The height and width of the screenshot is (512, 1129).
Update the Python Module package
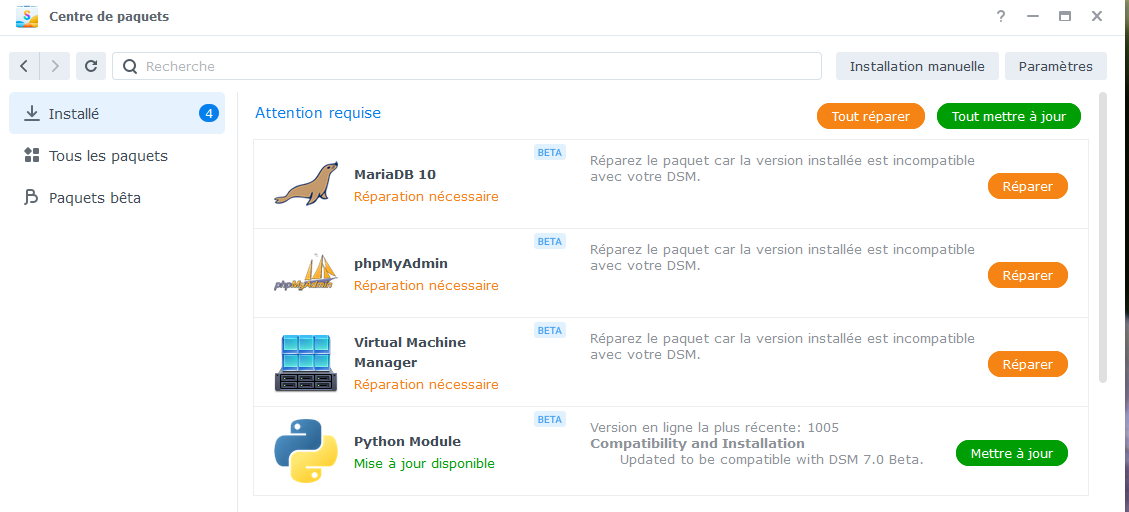[x=1011, y=453]
